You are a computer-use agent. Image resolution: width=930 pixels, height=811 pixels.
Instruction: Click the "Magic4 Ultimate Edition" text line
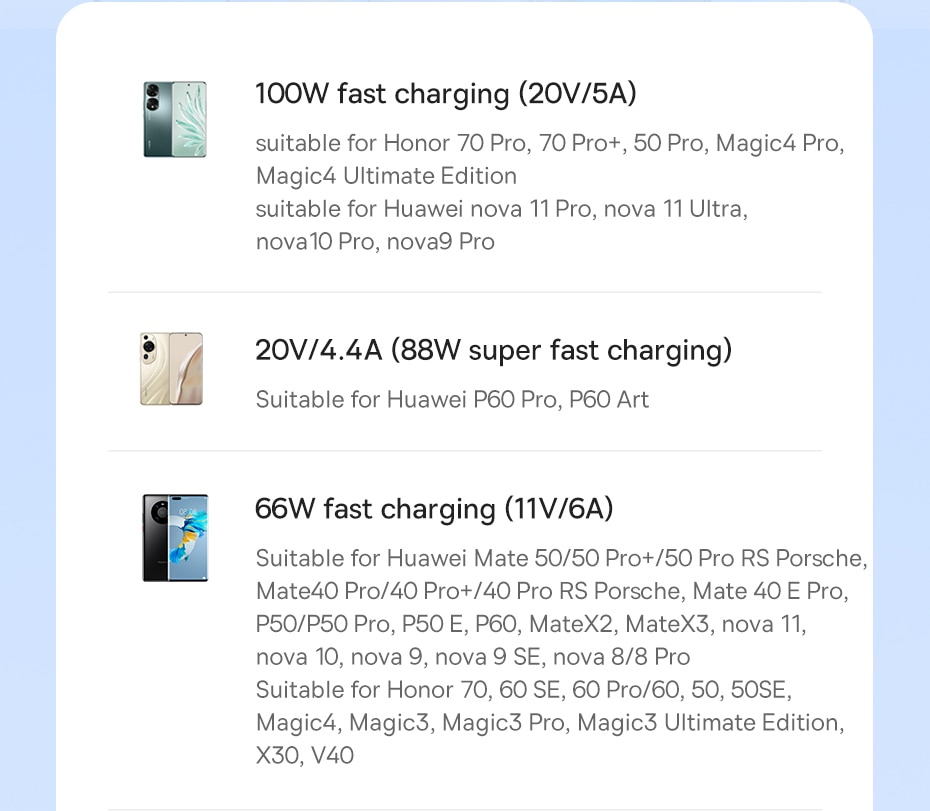pyautogui.click(x=386, y=176)
